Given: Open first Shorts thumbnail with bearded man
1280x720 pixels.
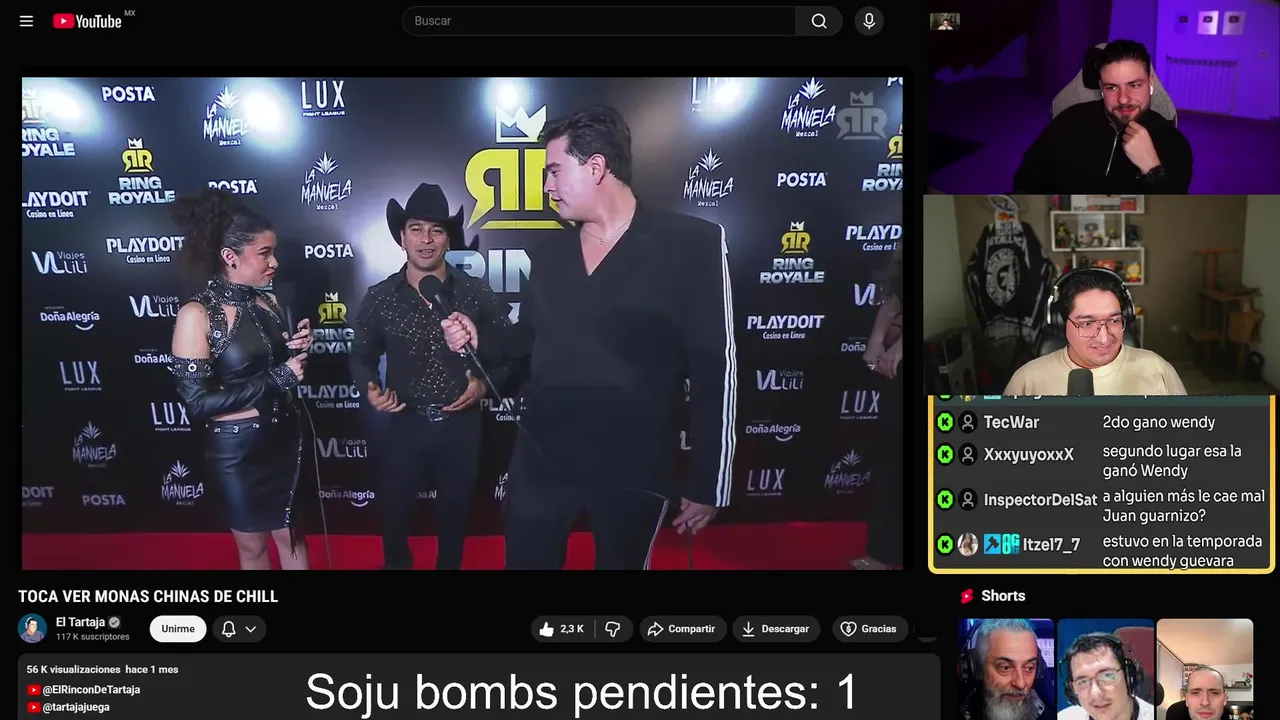Looking at the screenshot, I should [1006, 669].
